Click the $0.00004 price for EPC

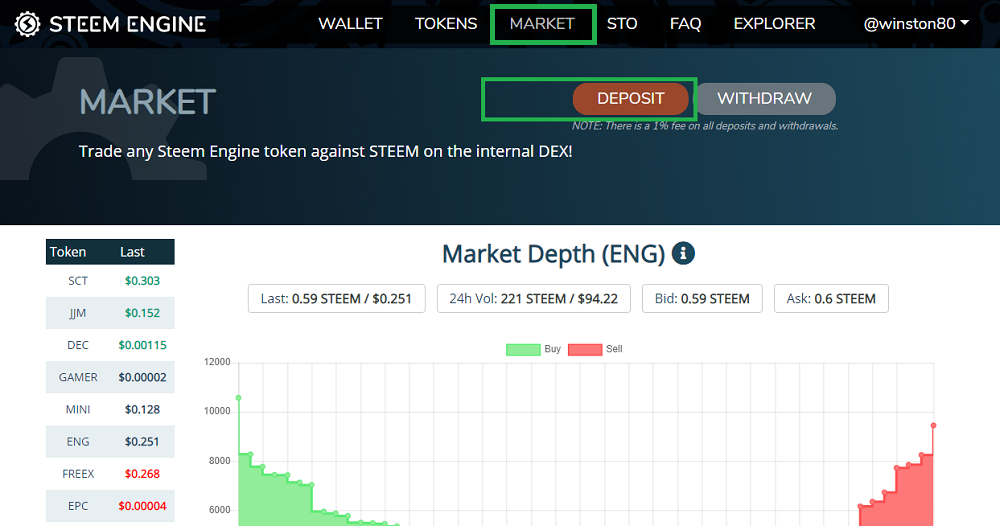142,506
